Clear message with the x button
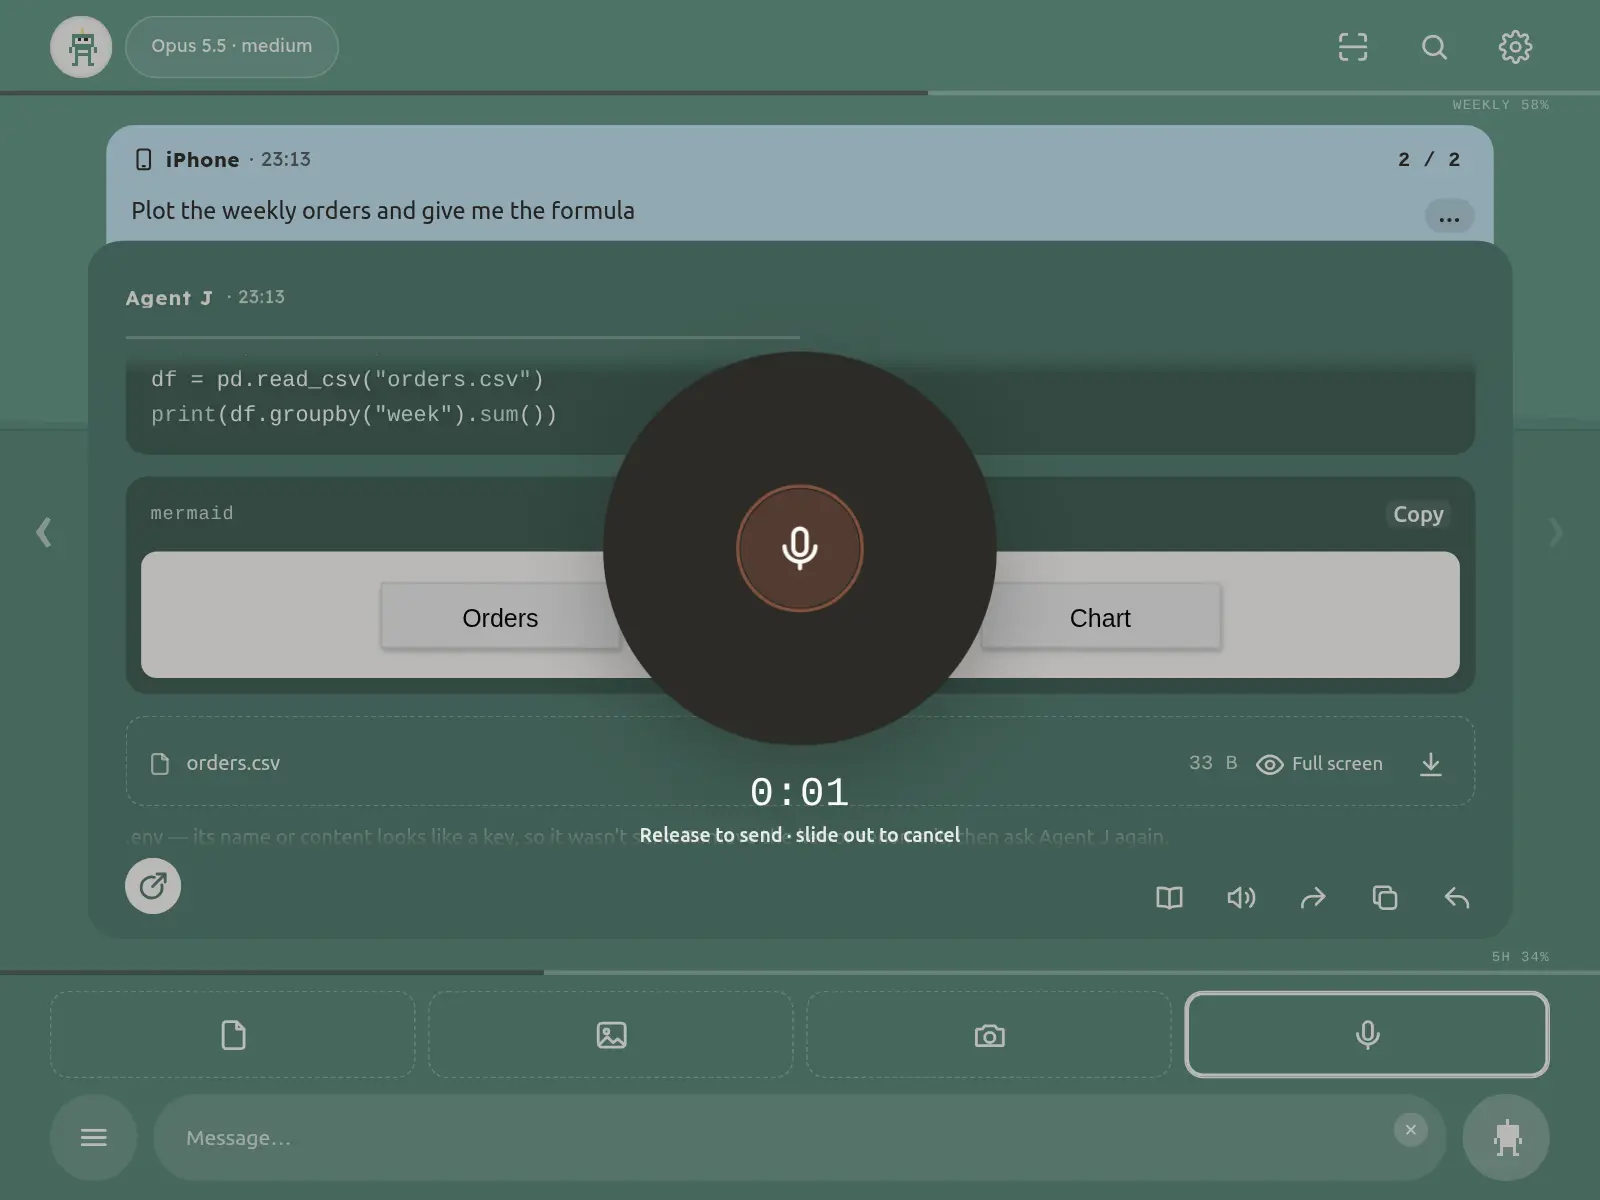Viewport: 1600px width, 1200px height. click(1411, 1130)
